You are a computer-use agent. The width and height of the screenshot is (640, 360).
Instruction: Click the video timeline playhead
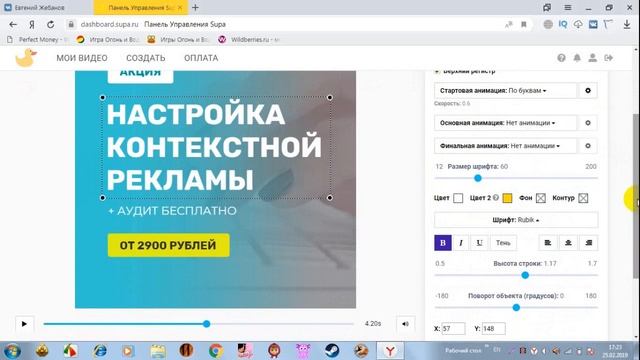click(x=207, y=324)
